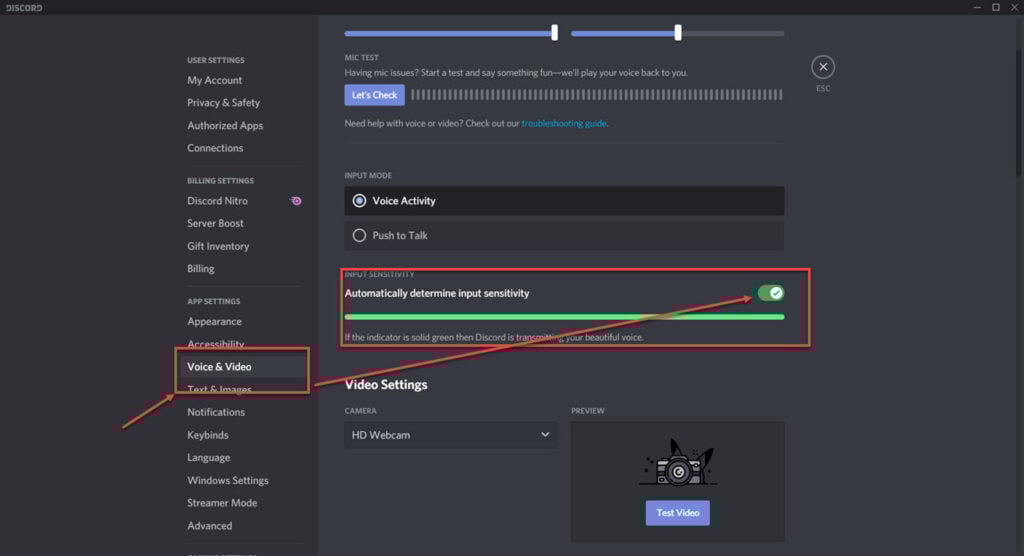Select the Push to Talk input mode
The width and height of the screenshot is (1024, 556).
point(564,235)
